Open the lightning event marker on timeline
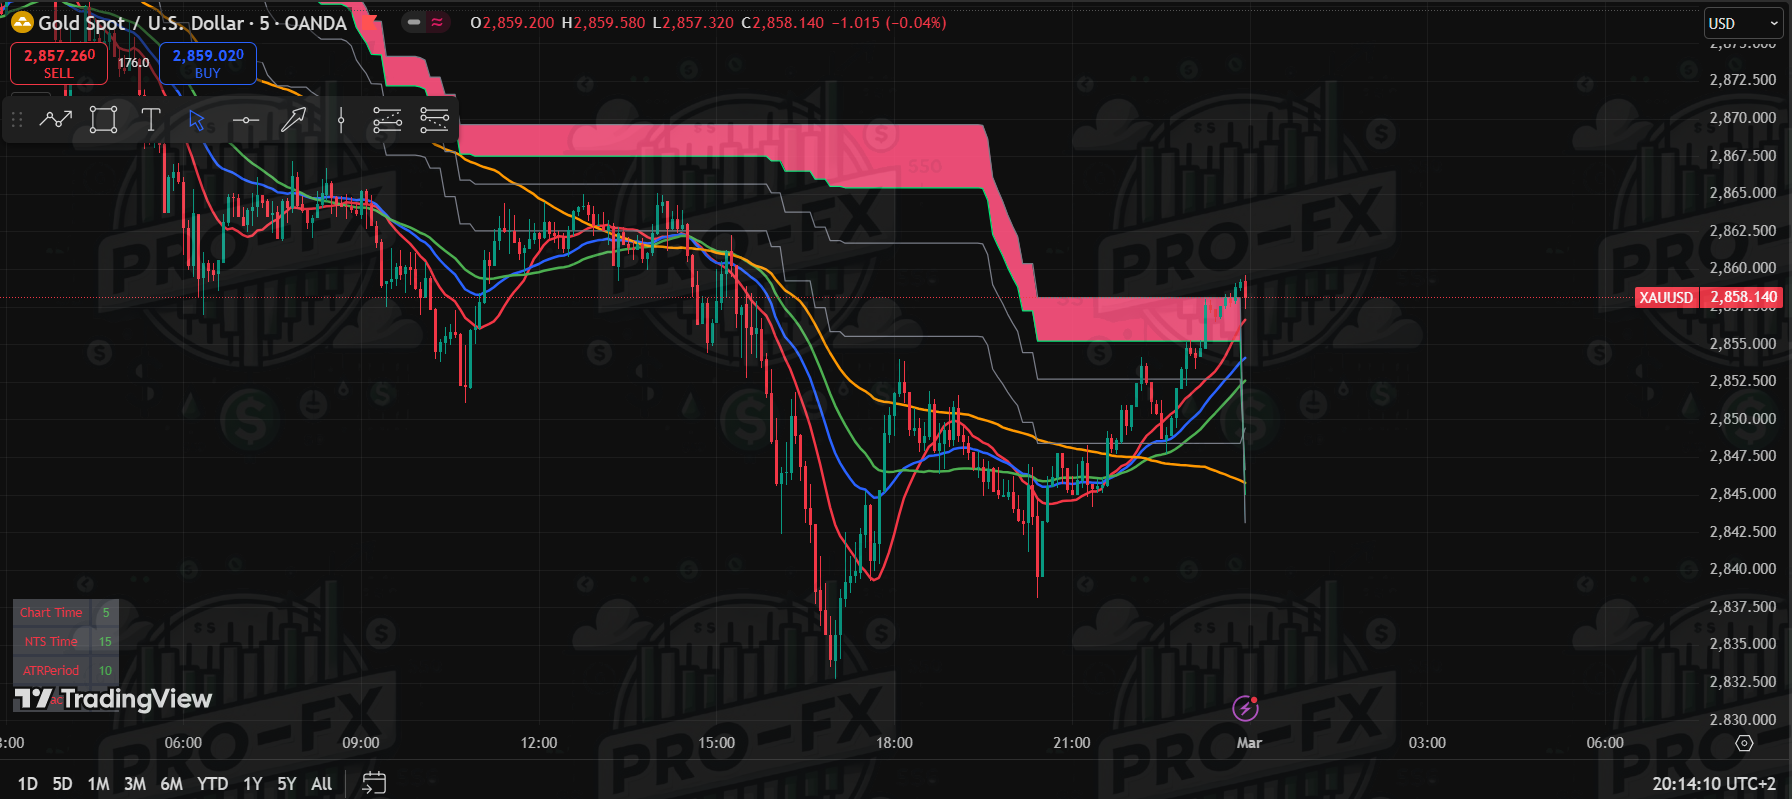1792x799 pixels. (x=1245, y=709)
